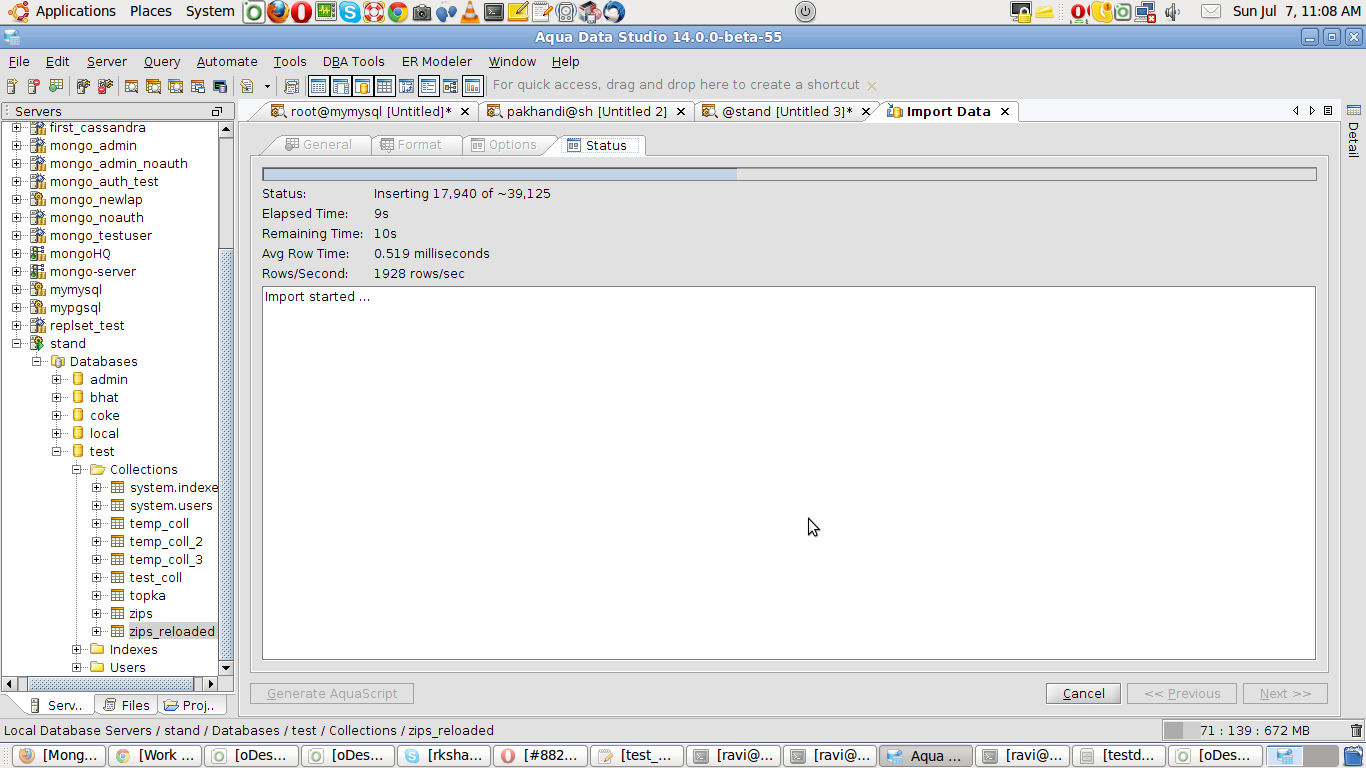This screenshot has width=1366, height=768.
Task: Open the script documents toolbar icon
Action: click(246, 86)
